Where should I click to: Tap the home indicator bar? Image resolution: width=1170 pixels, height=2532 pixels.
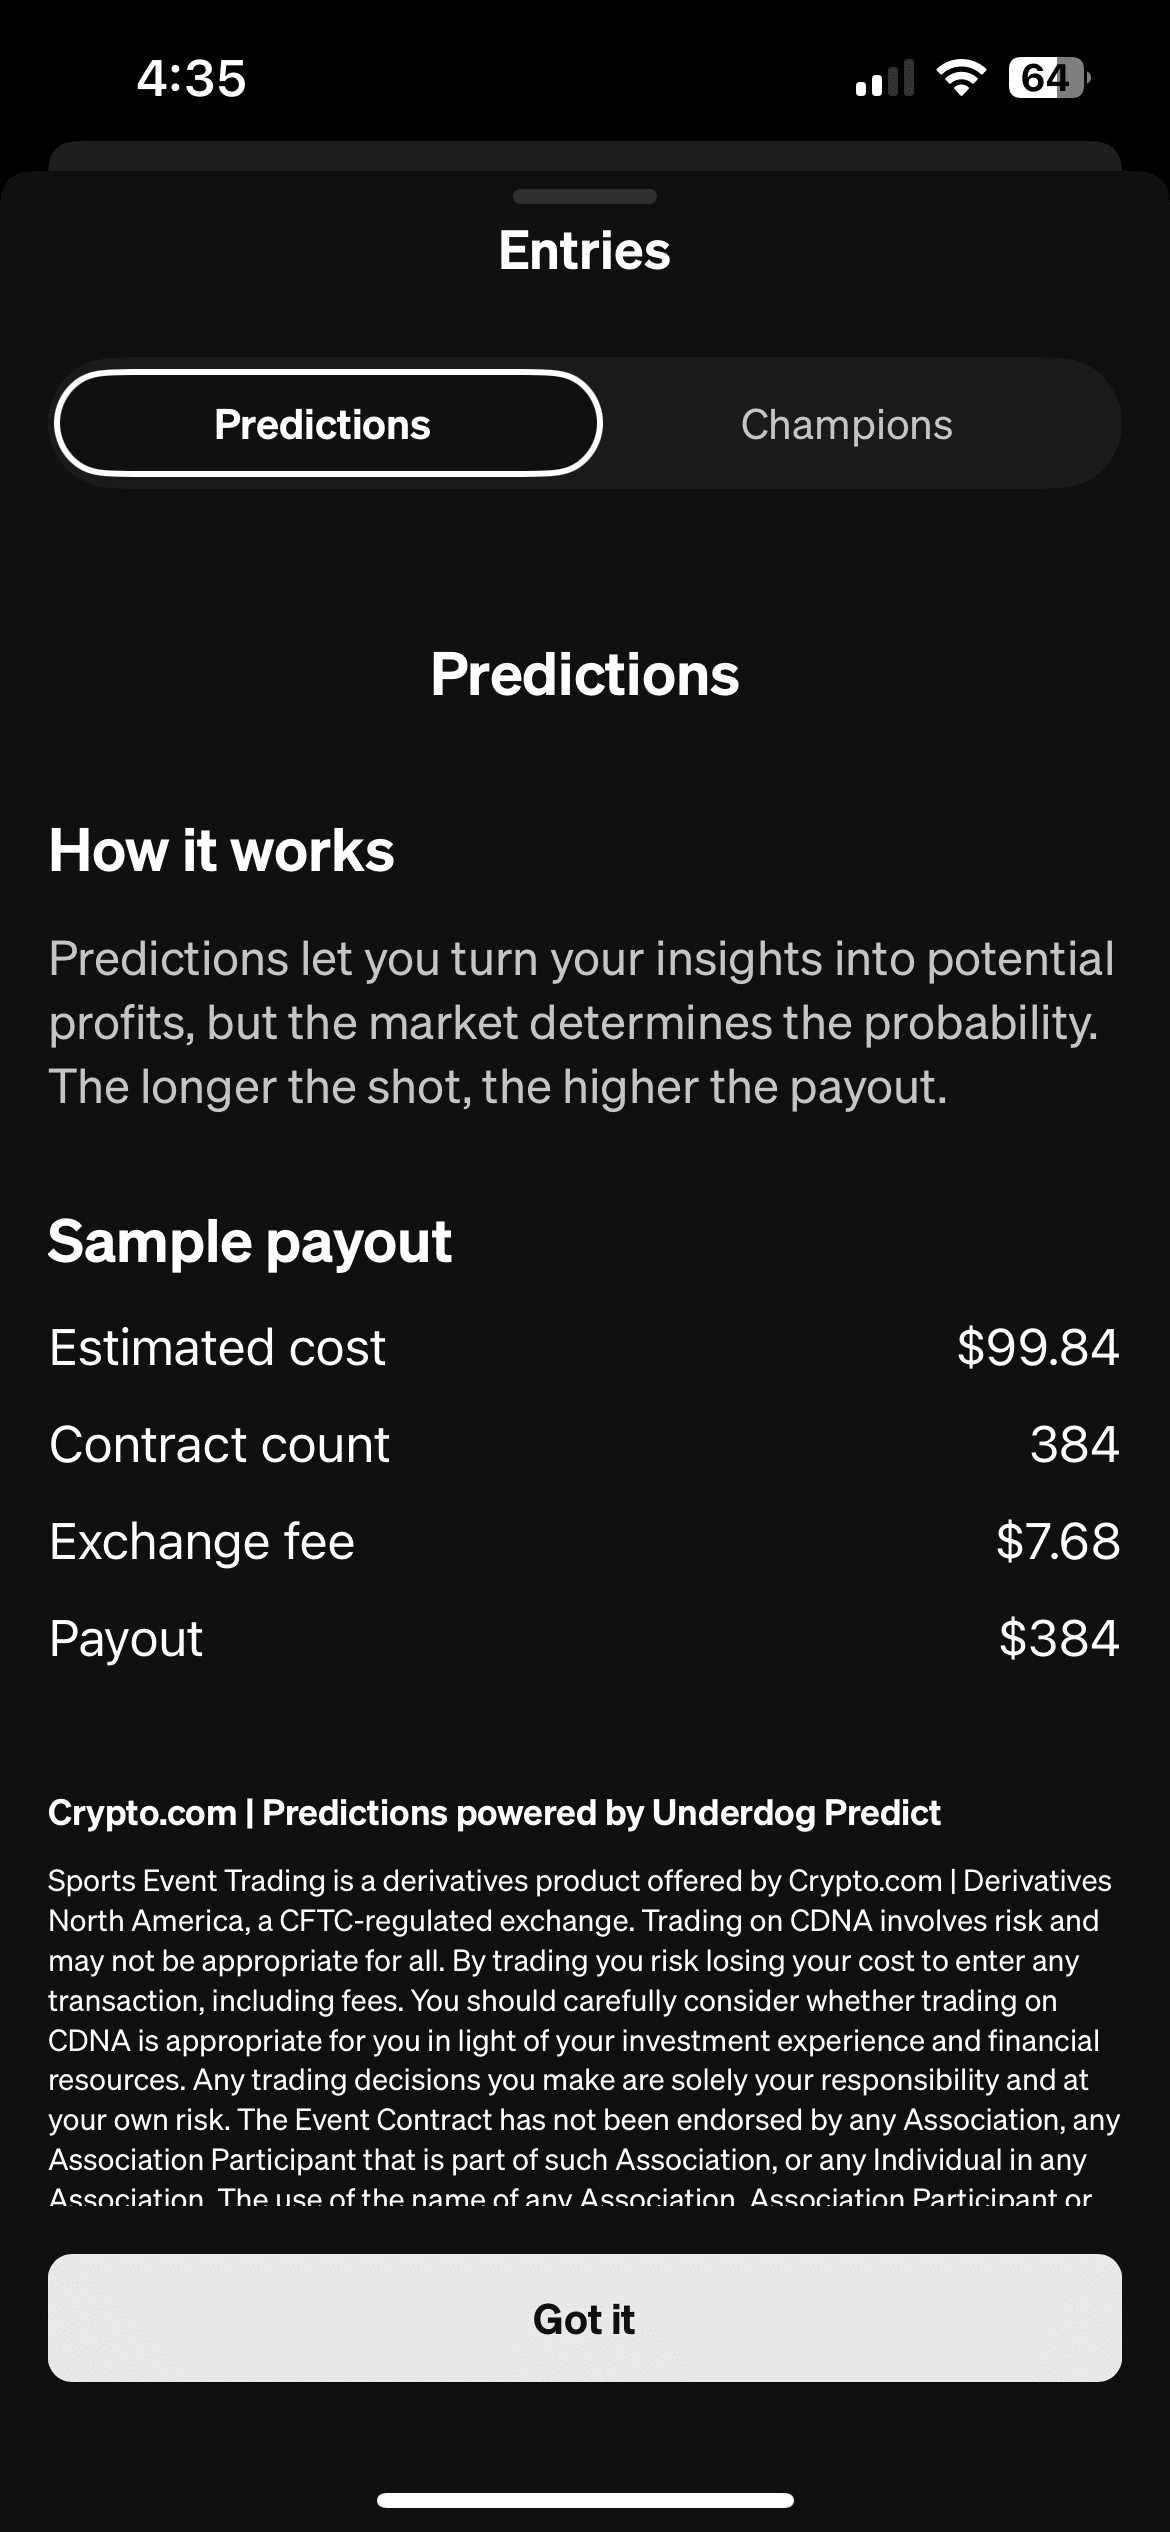(x=585, y=2500)
